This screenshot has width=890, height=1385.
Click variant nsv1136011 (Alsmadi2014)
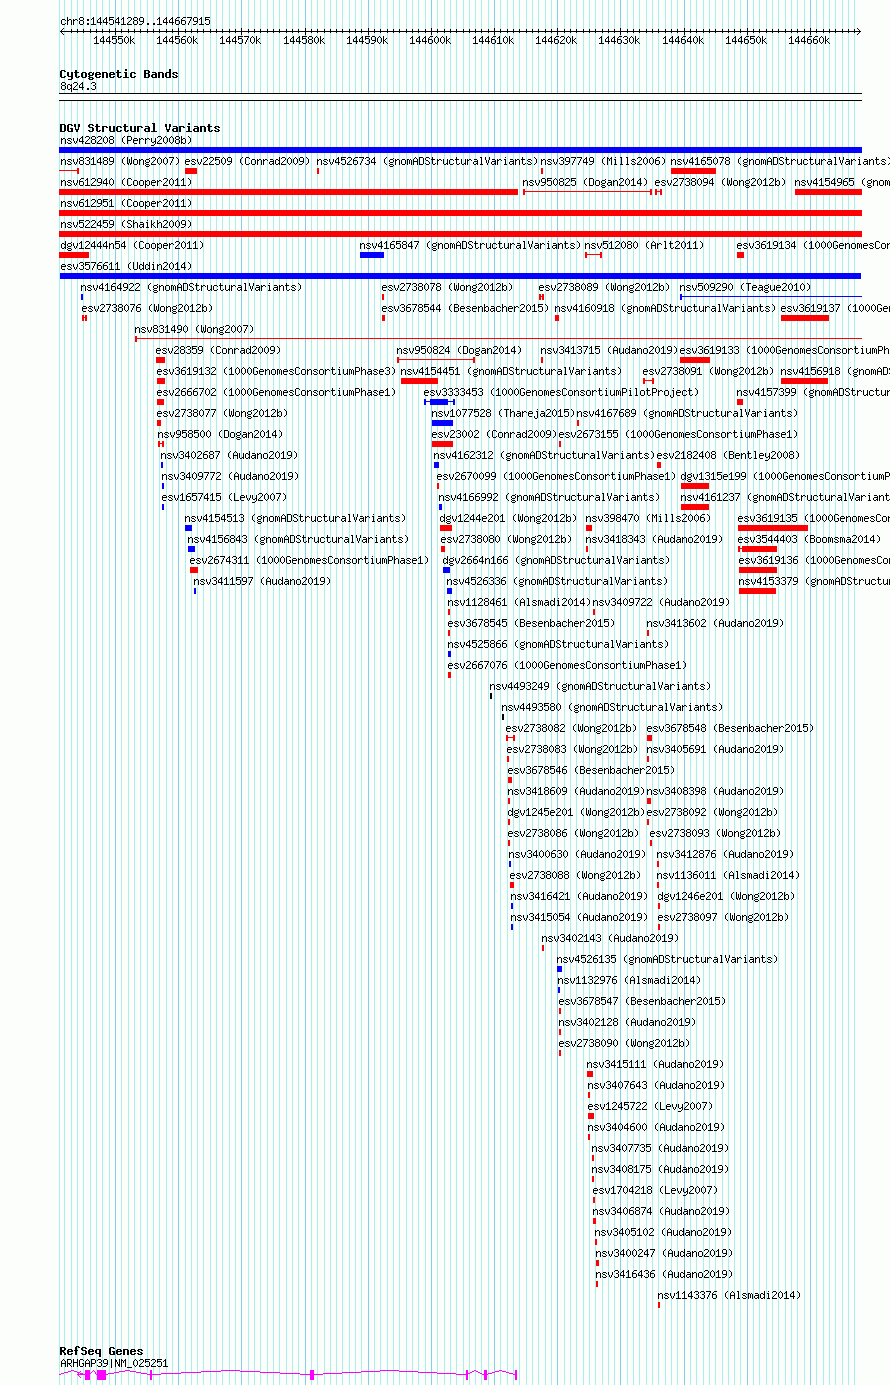(728, 875)
